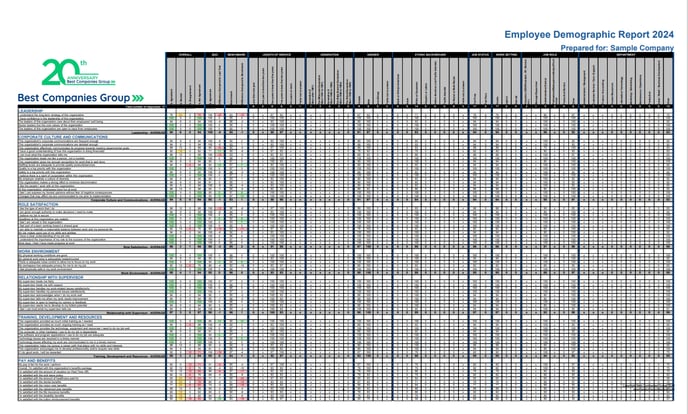
Task: Select the ROLE SATISFACTION section heading
Action: [x=38, y=204]
